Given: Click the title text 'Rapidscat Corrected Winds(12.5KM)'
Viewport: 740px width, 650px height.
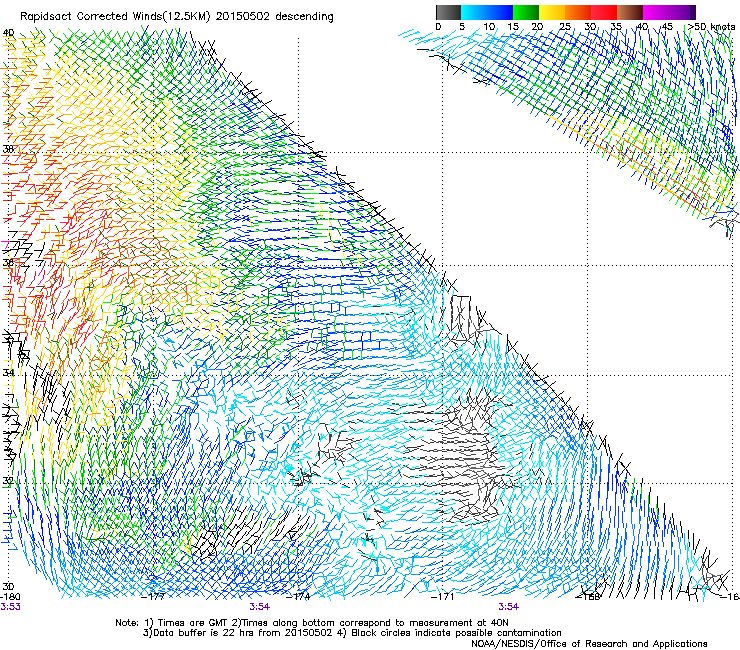Looking at the screenshot, I should 116,17.
